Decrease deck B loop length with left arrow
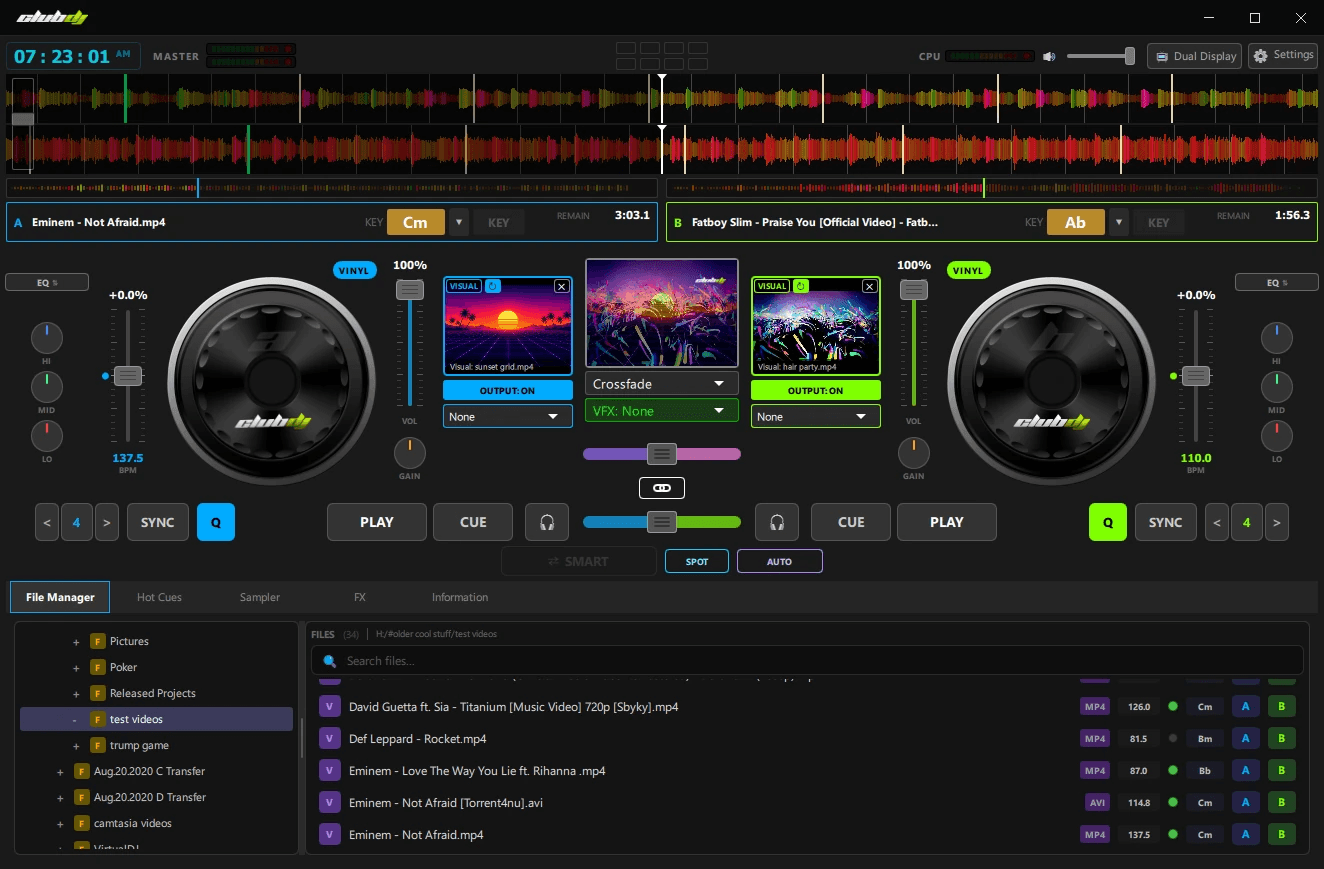This screenshot has width=1324, height=869. coord(1216,522)
